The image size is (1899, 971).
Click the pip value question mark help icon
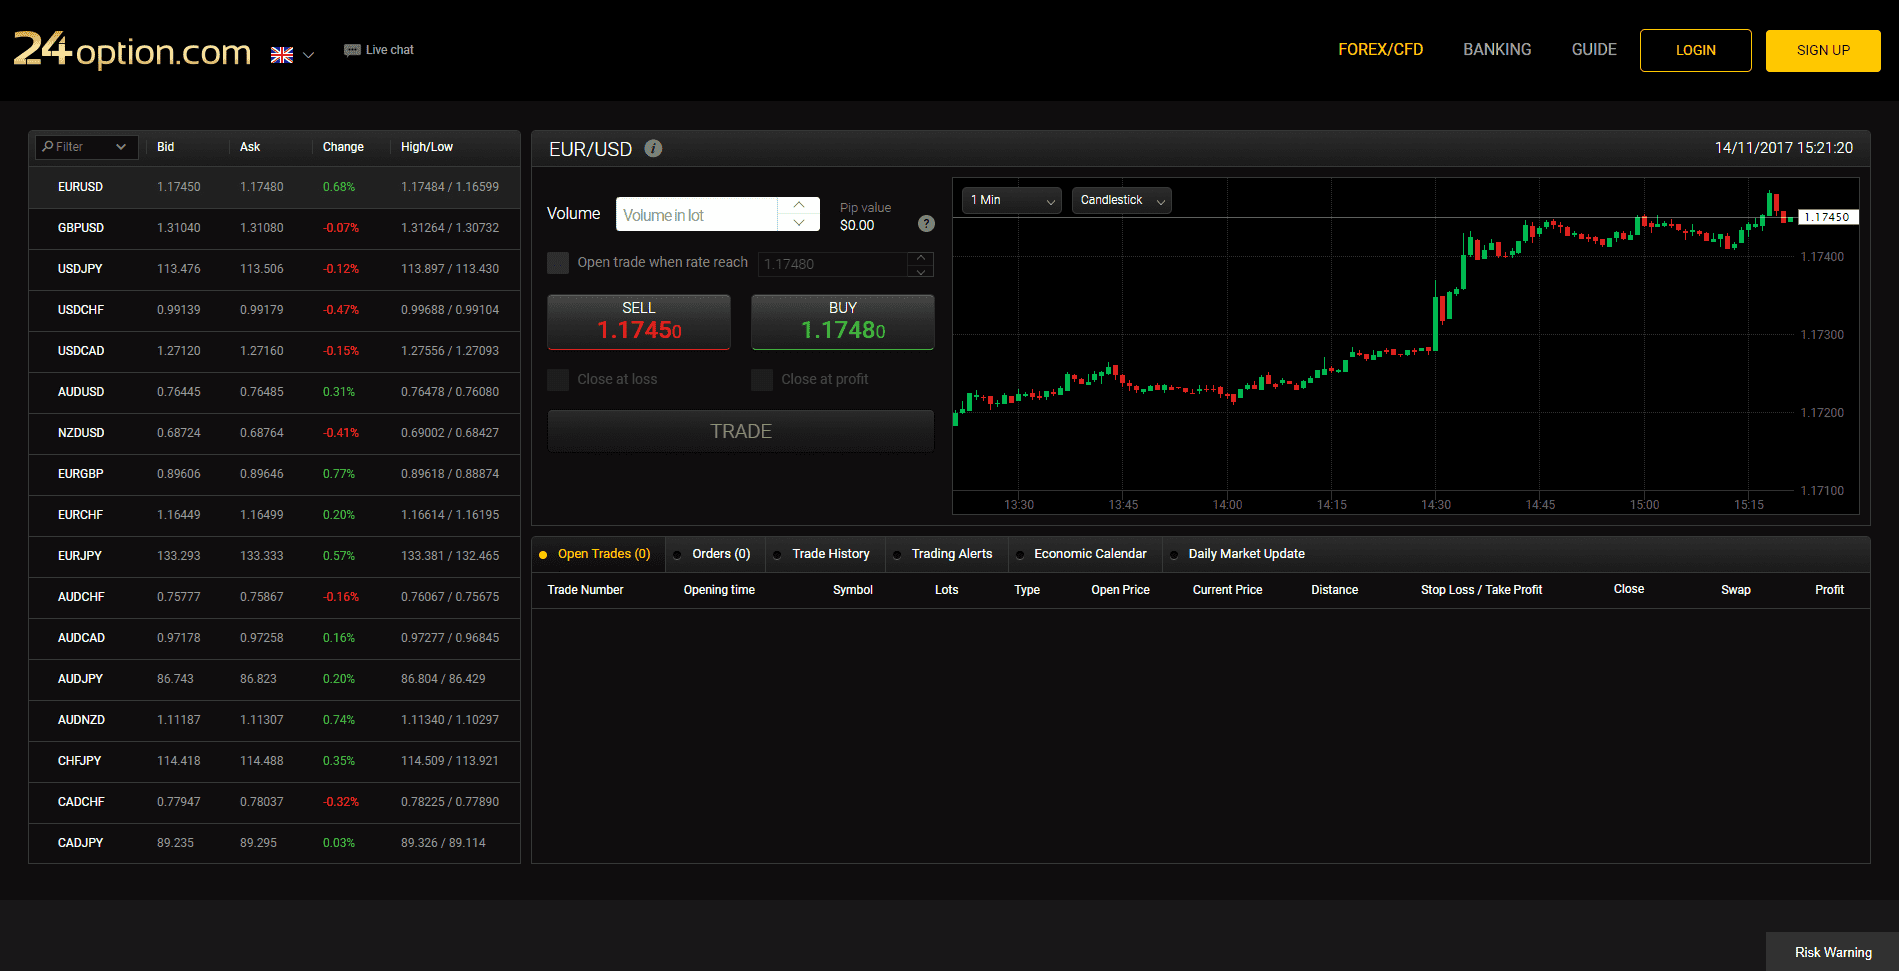click(x=926, y=224)
